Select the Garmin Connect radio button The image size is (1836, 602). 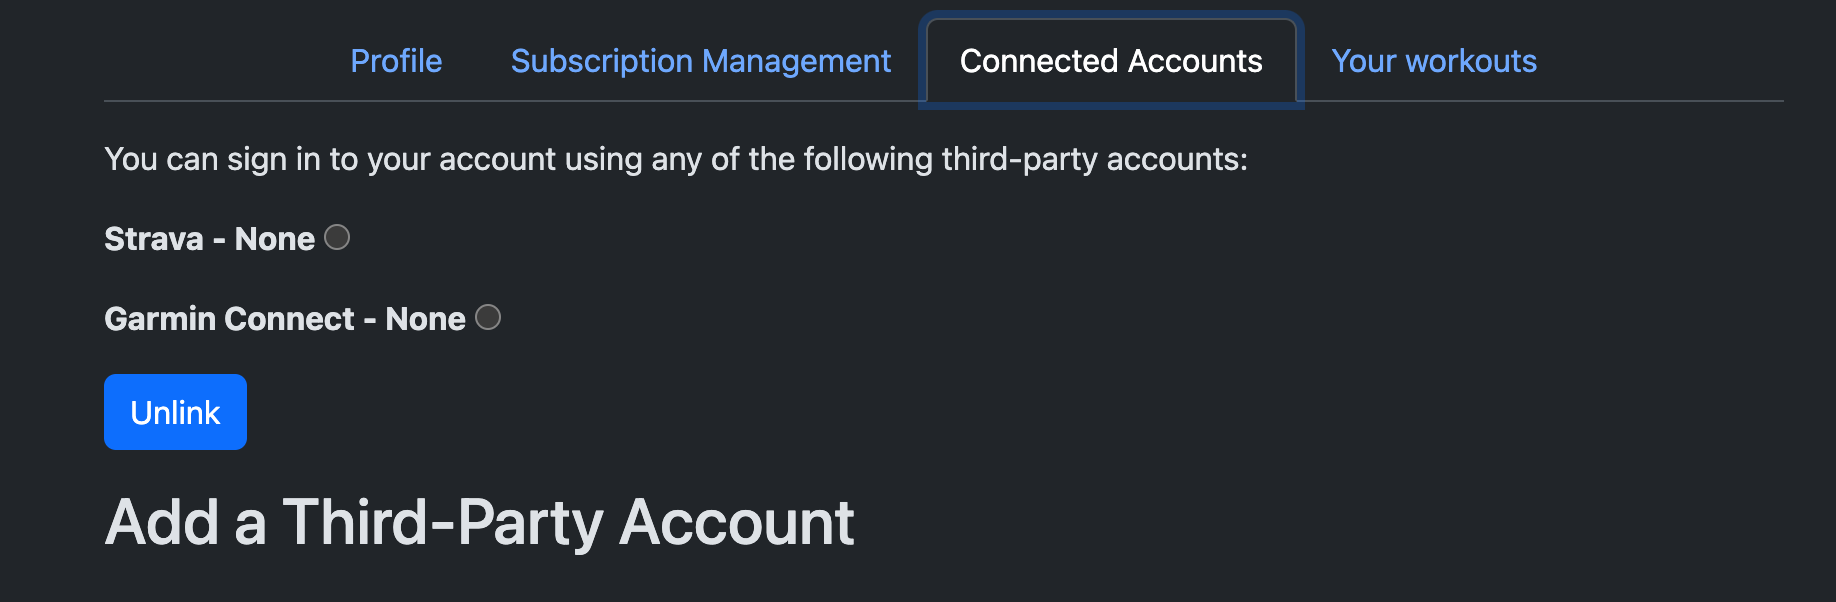click(x=486, y=317)
